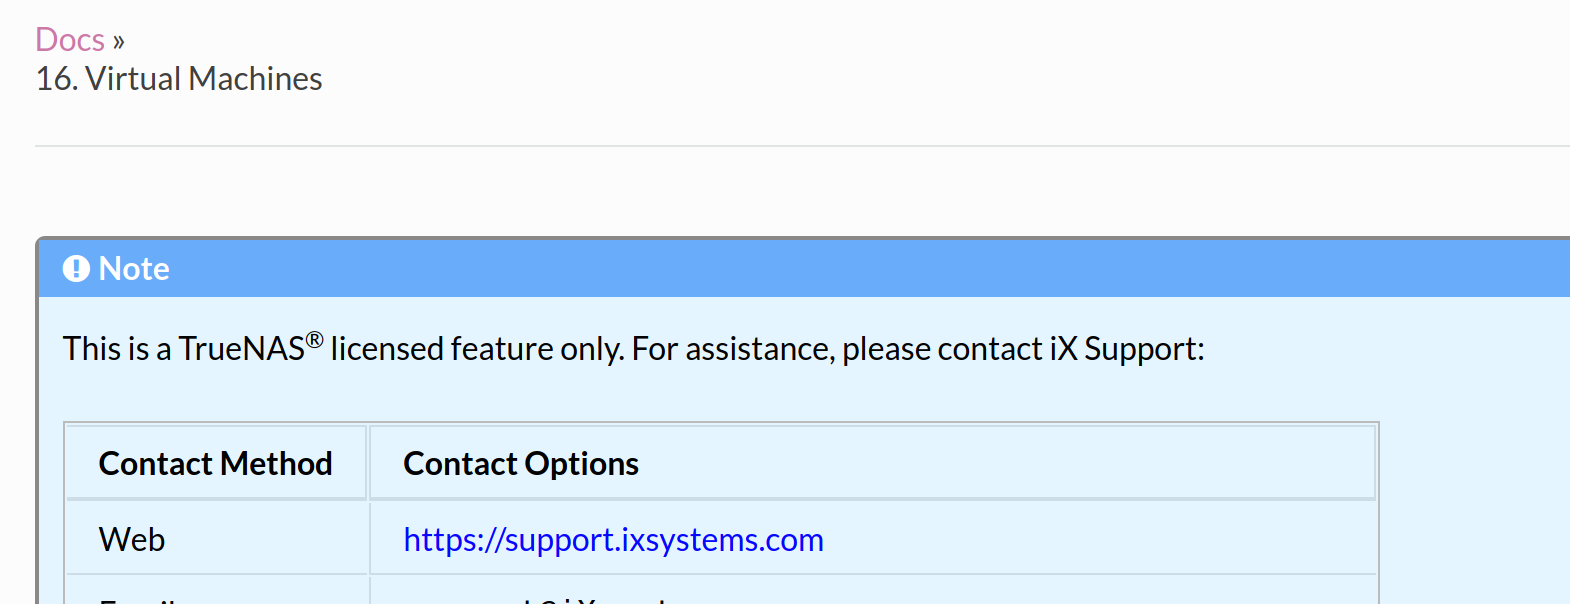This screenshot has width=1570, height=604.
Task: Click the 16. Virtual Machines breadcrumb title
Action: (179, 79)
